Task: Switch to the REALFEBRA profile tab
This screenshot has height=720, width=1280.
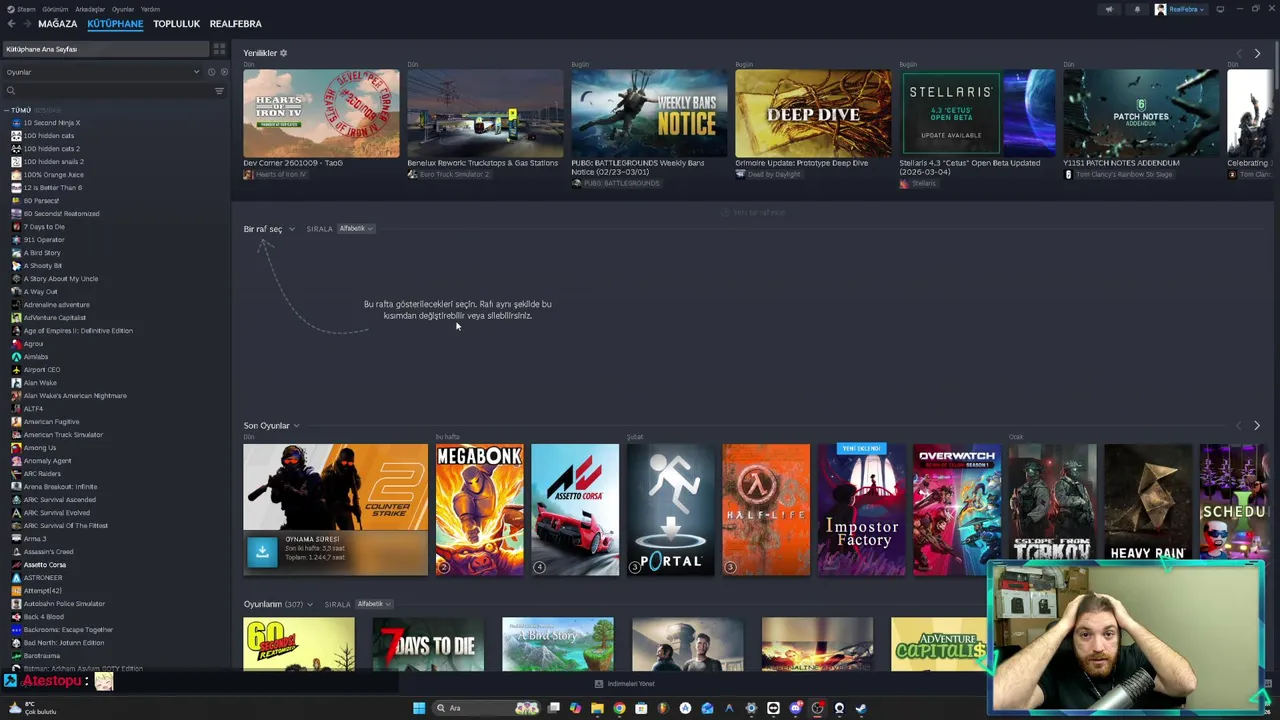Action: coord(236,23)
